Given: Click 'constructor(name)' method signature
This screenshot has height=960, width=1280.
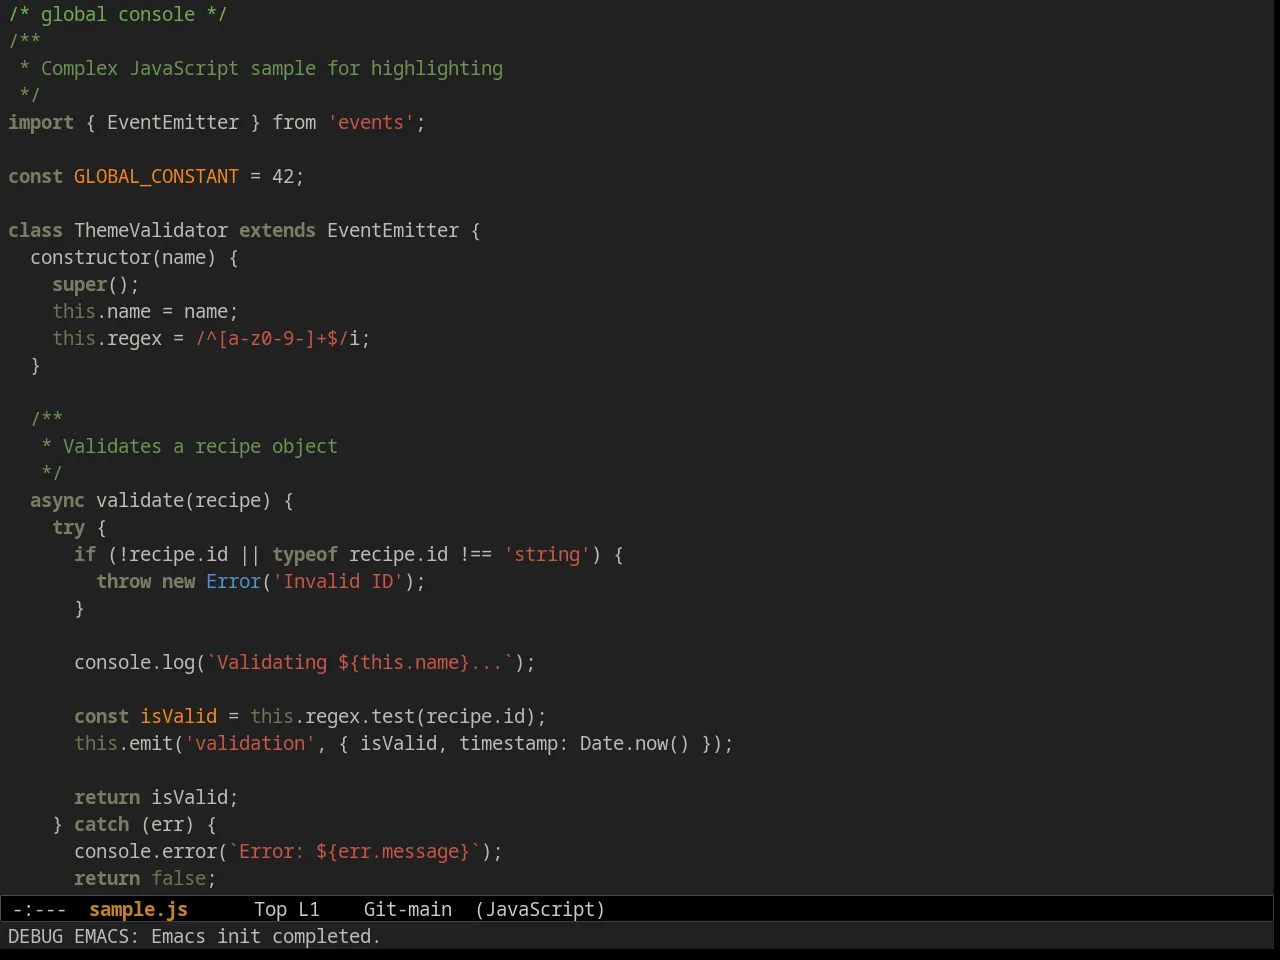Looking at the screenshot, I should point(123,257).
